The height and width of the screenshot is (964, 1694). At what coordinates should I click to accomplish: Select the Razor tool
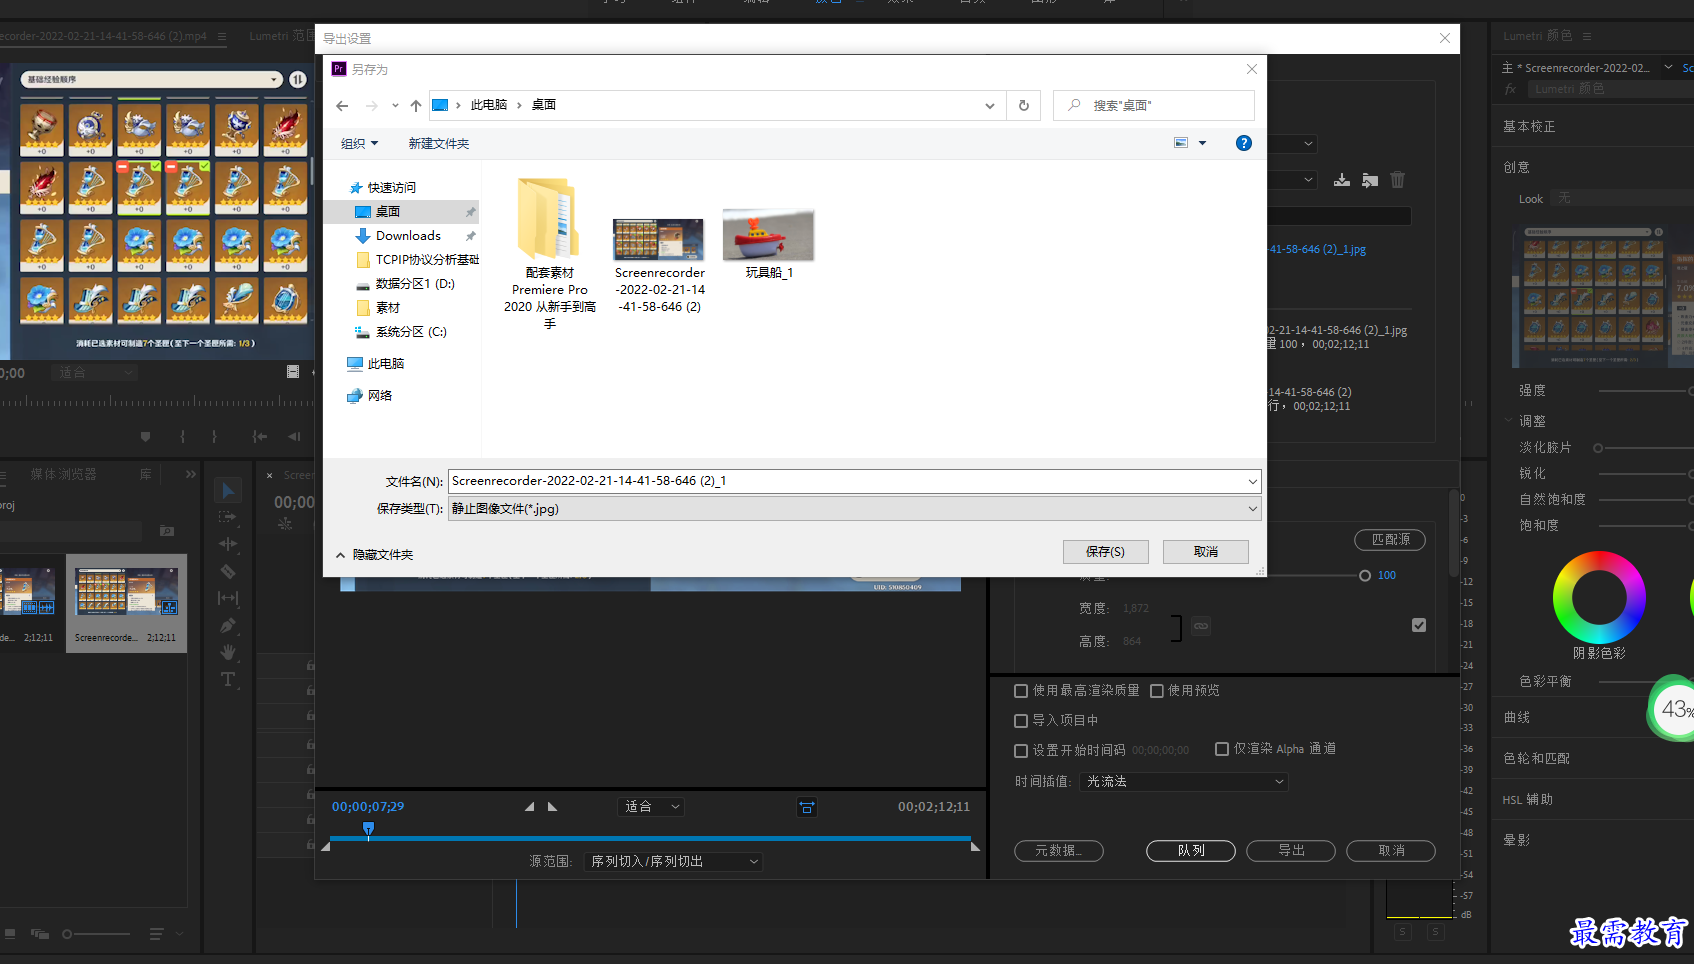(228, 571)
